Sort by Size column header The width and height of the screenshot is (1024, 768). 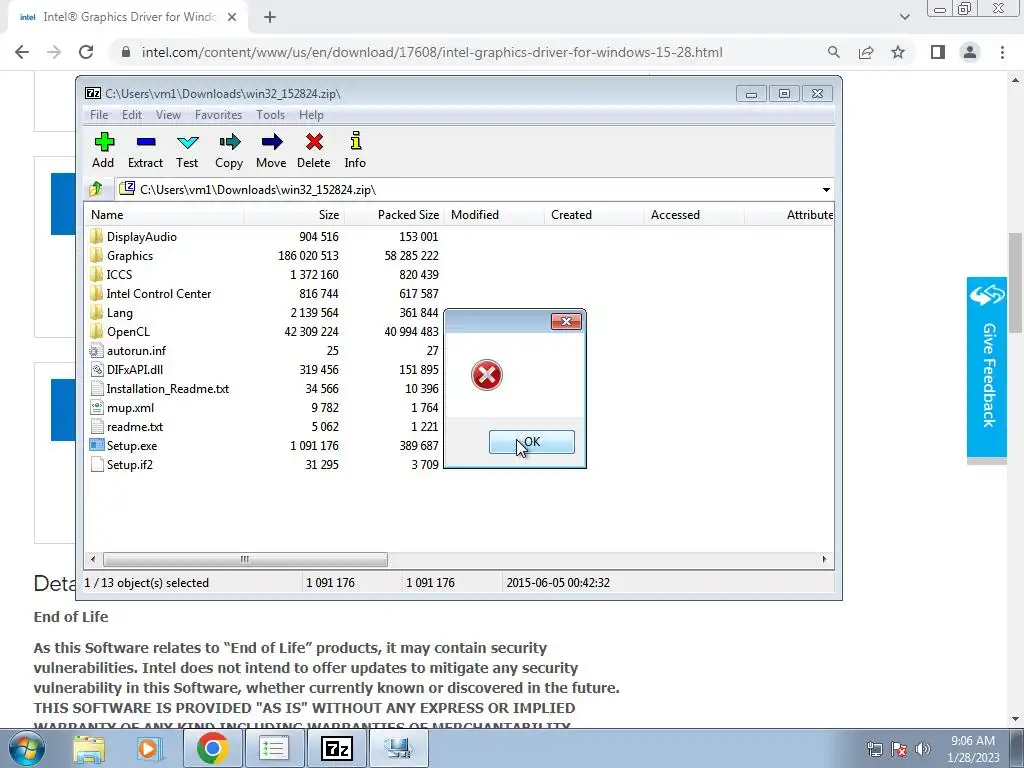295,215
